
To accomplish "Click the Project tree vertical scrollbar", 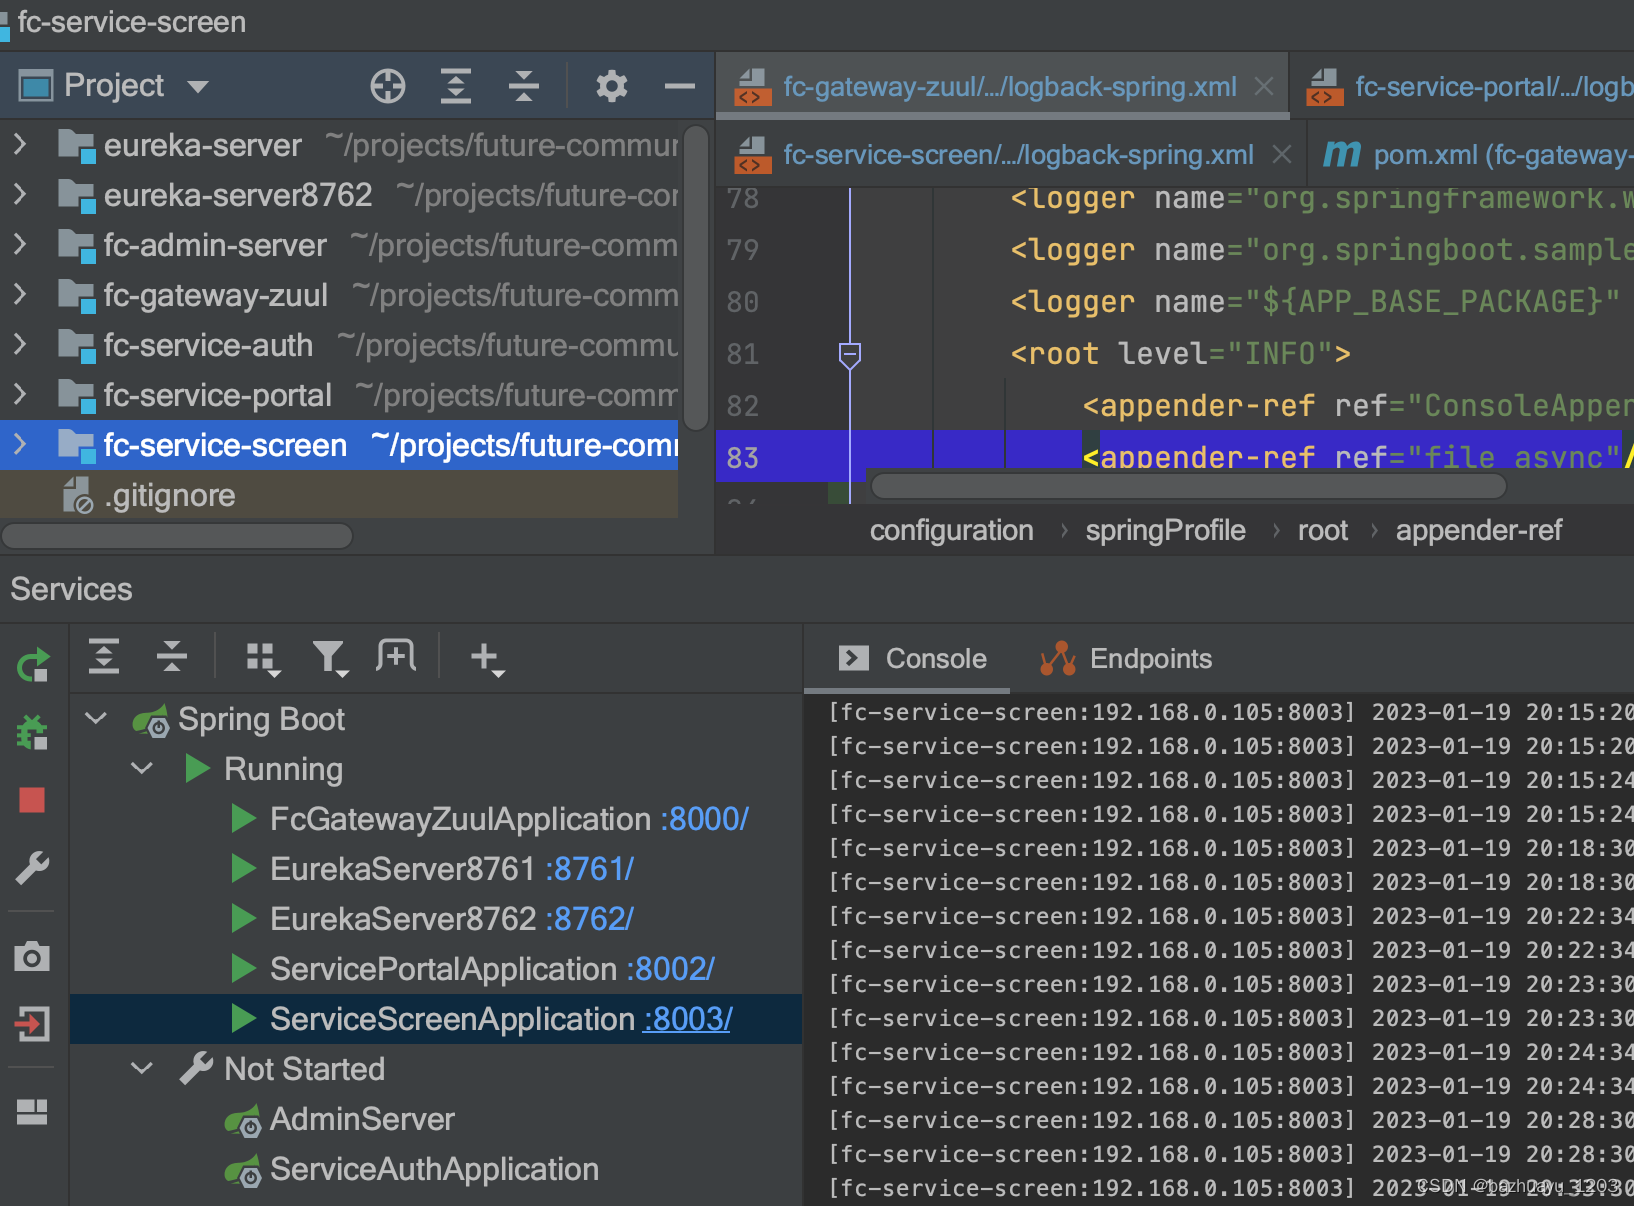I will click(697, 277).
